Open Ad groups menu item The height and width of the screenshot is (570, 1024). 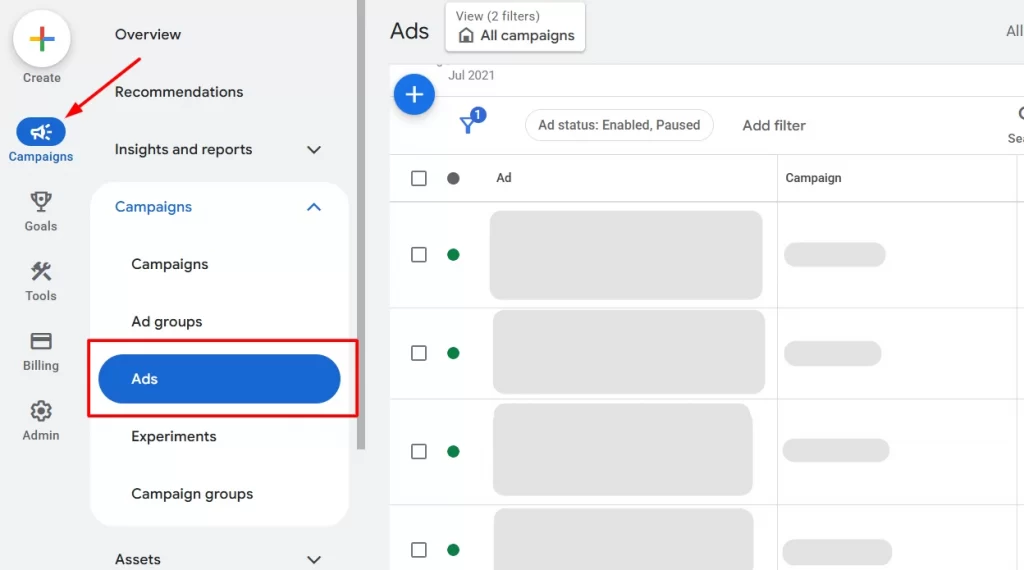click(167, 322)
